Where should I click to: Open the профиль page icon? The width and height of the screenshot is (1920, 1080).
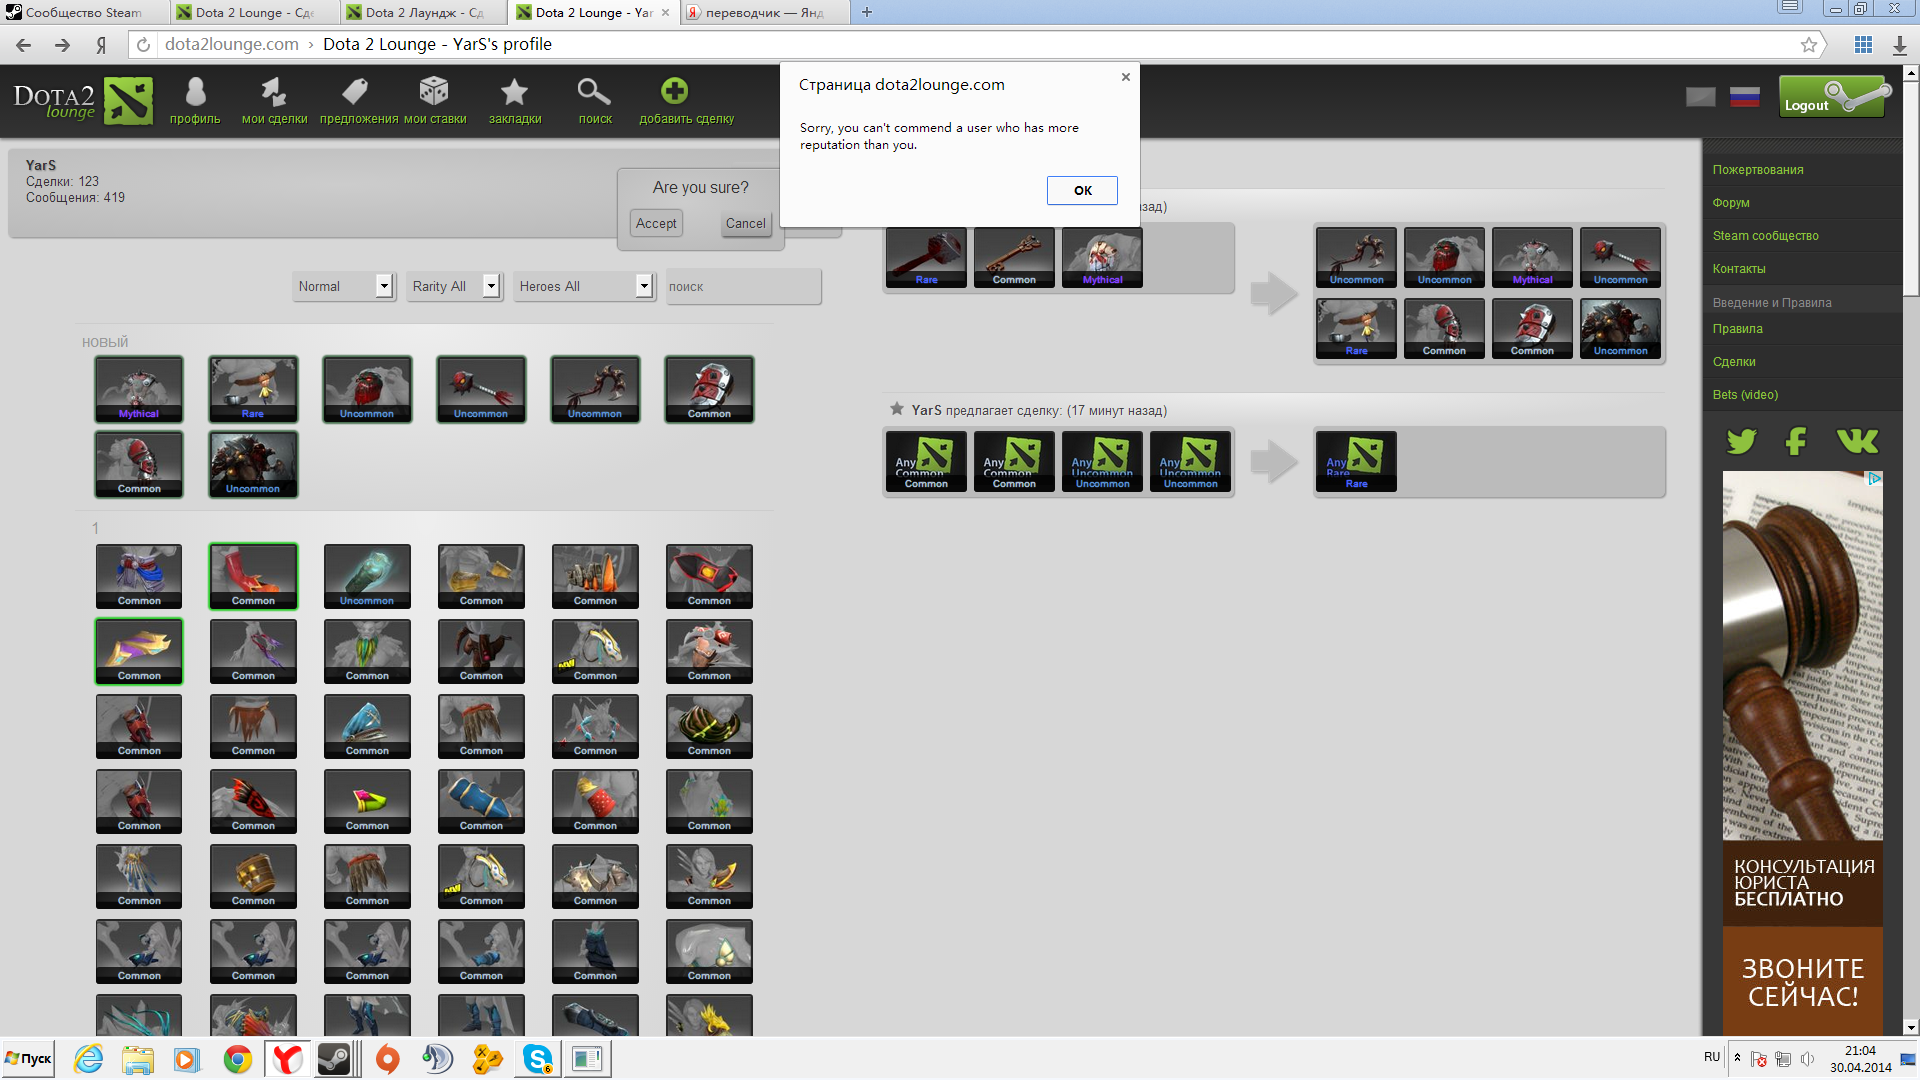[x=195, y=93]
